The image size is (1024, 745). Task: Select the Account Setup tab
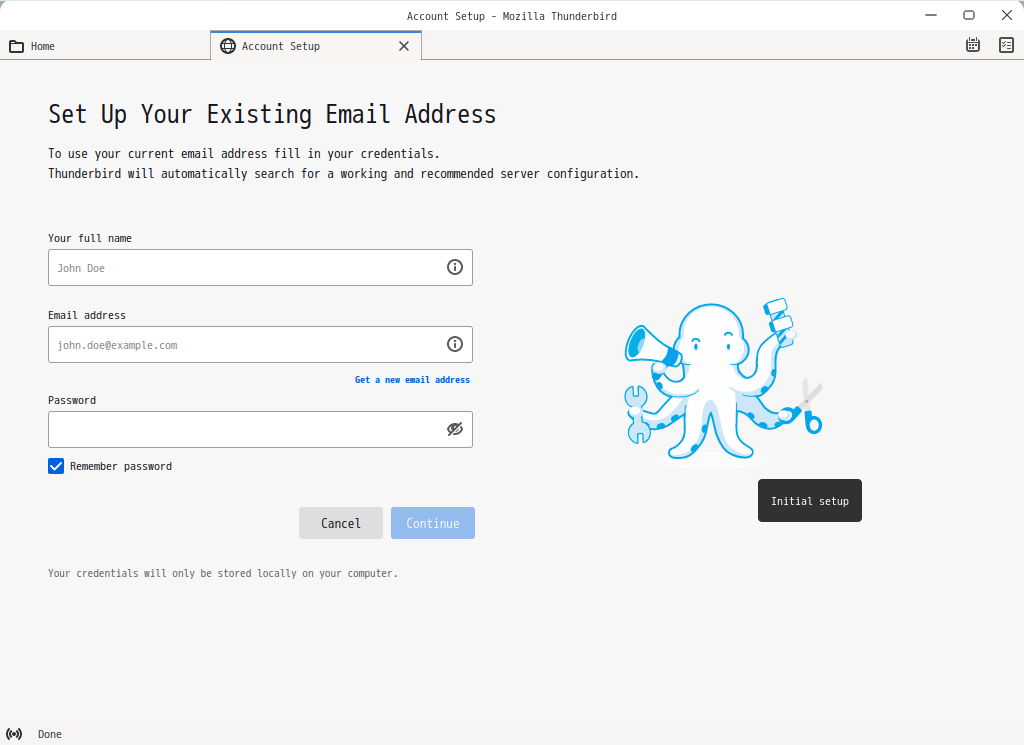(316, 46)
